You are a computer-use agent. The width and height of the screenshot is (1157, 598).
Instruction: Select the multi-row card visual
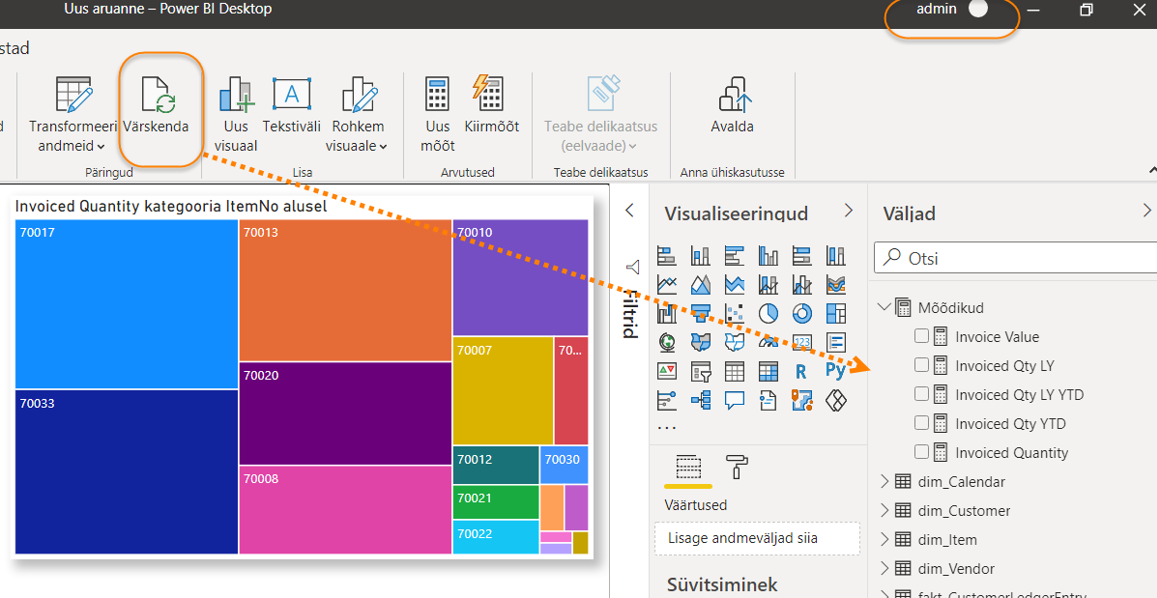click(836, 342)
